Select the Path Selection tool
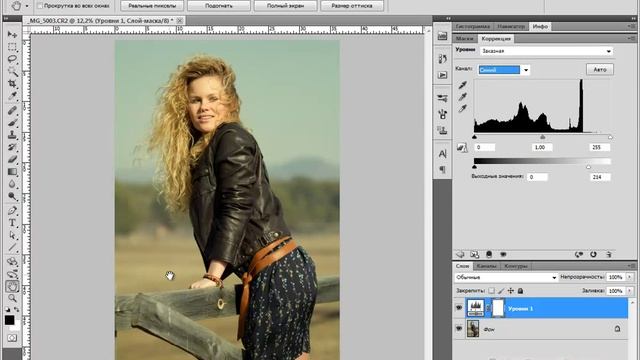640x360 pixels. [12, 236]
